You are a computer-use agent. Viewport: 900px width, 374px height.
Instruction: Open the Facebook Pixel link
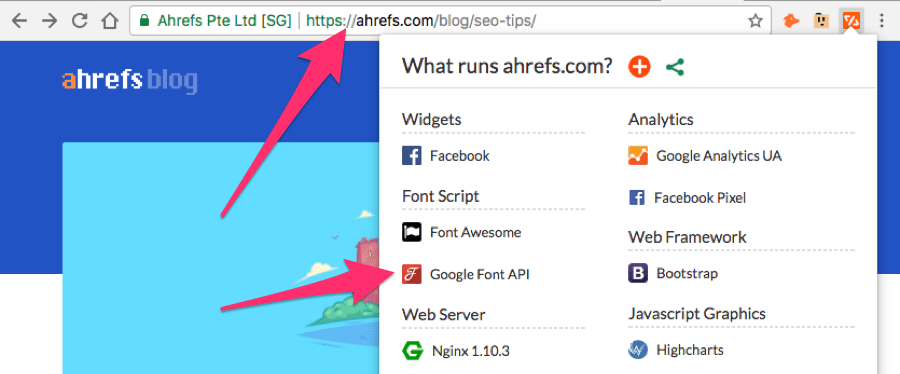(x=700, y=198)
